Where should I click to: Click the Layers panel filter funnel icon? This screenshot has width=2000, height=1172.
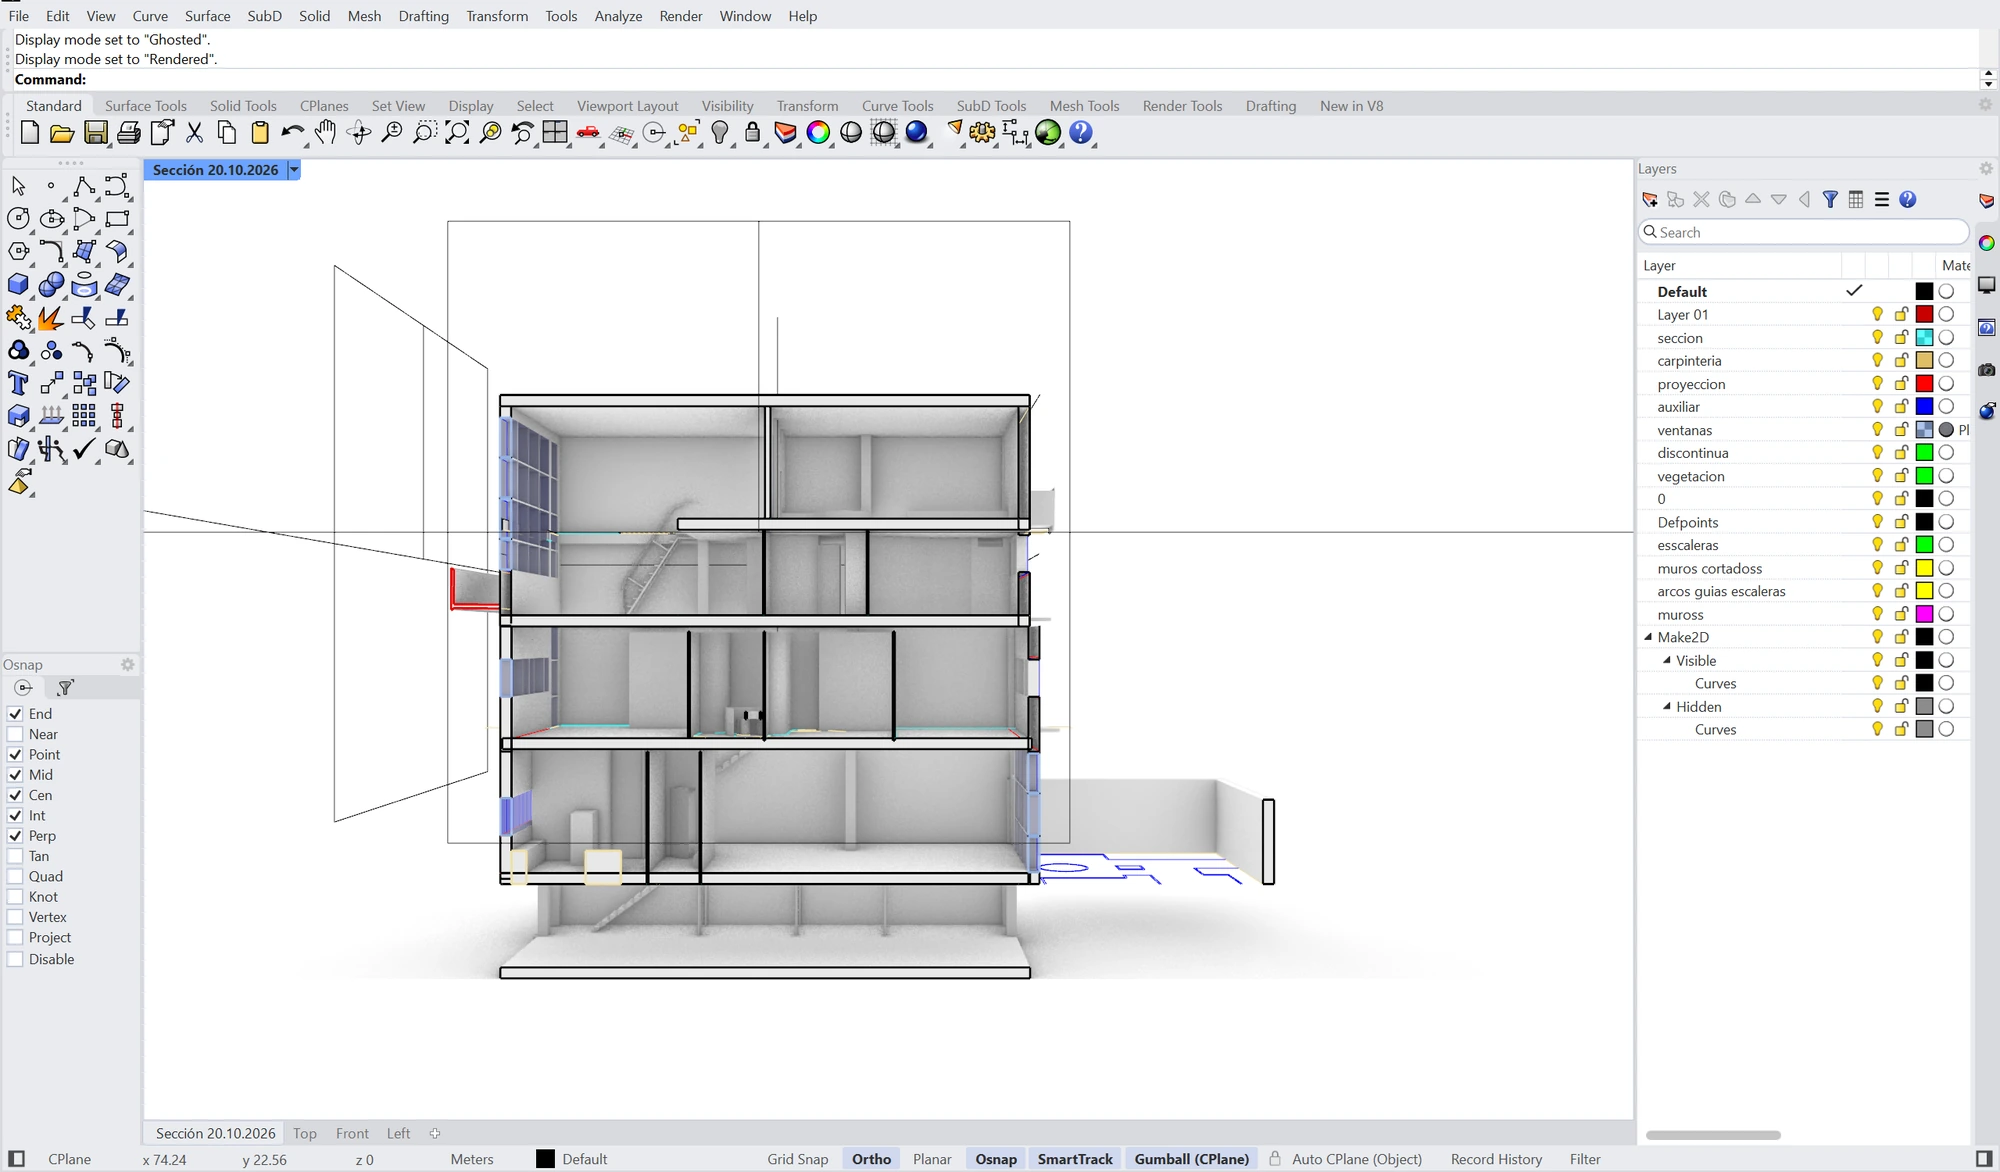tap(1830, 200)
